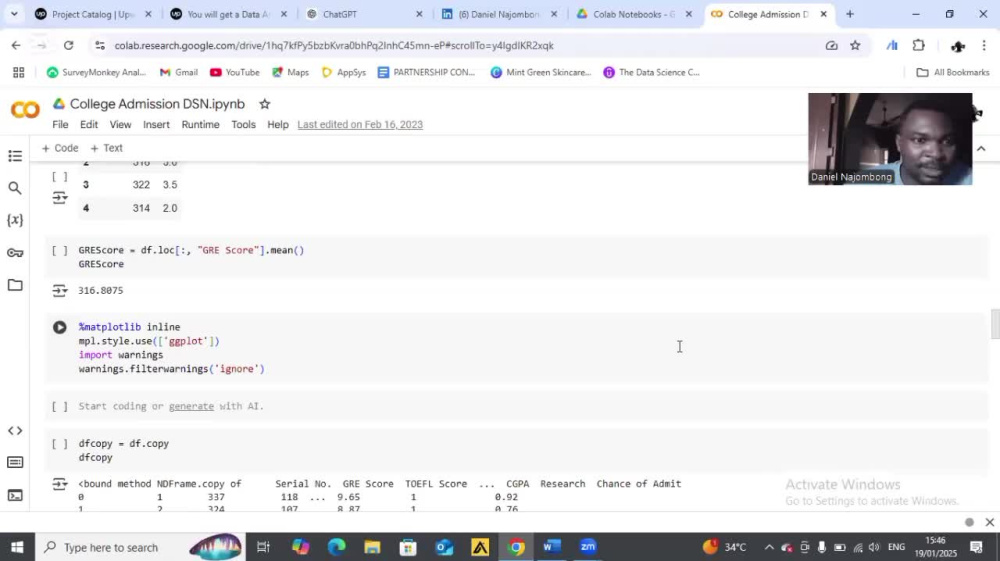Click the Windows Start button
The width and height of the screenshot is (1000, 561).
pos(17,547)
